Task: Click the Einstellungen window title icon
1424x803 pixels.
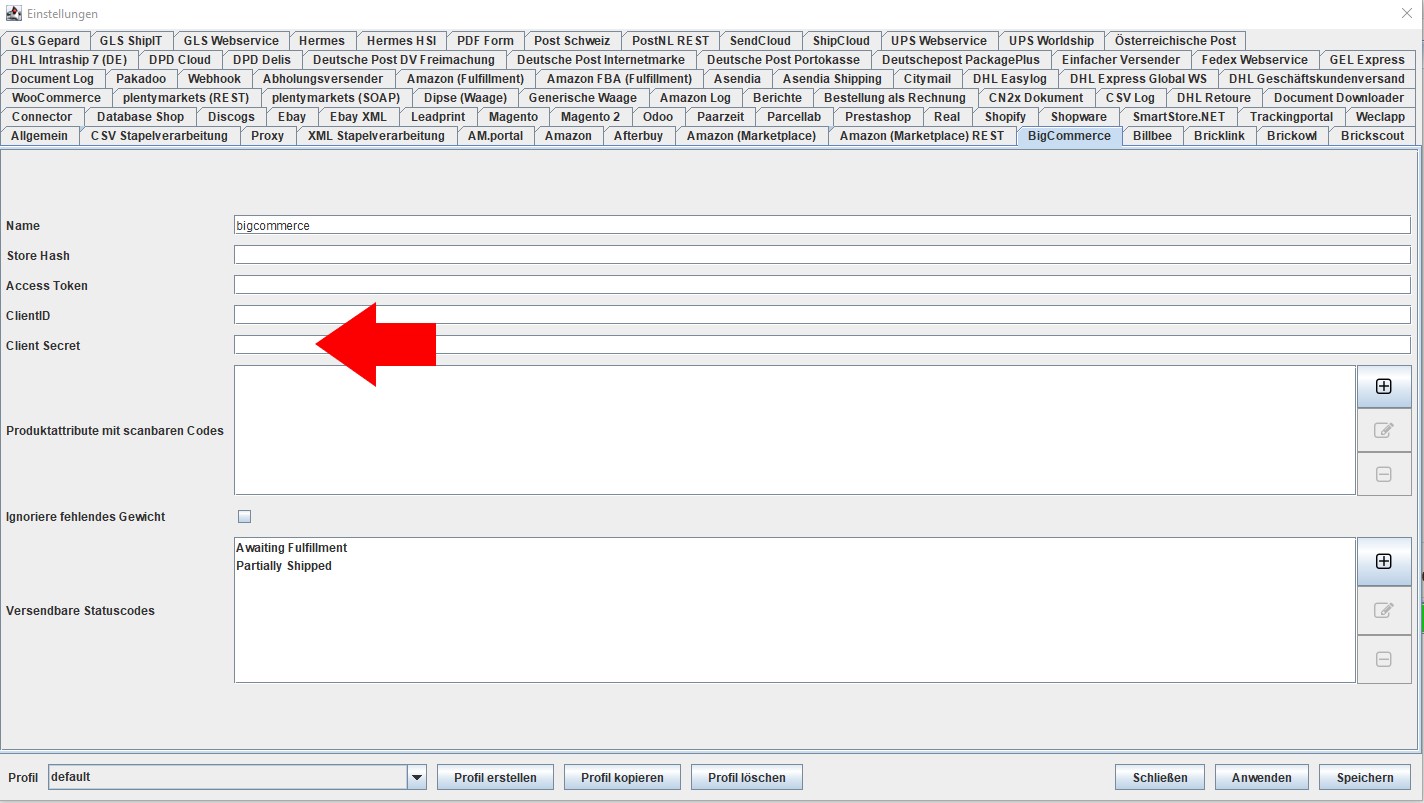Action: 14,13
